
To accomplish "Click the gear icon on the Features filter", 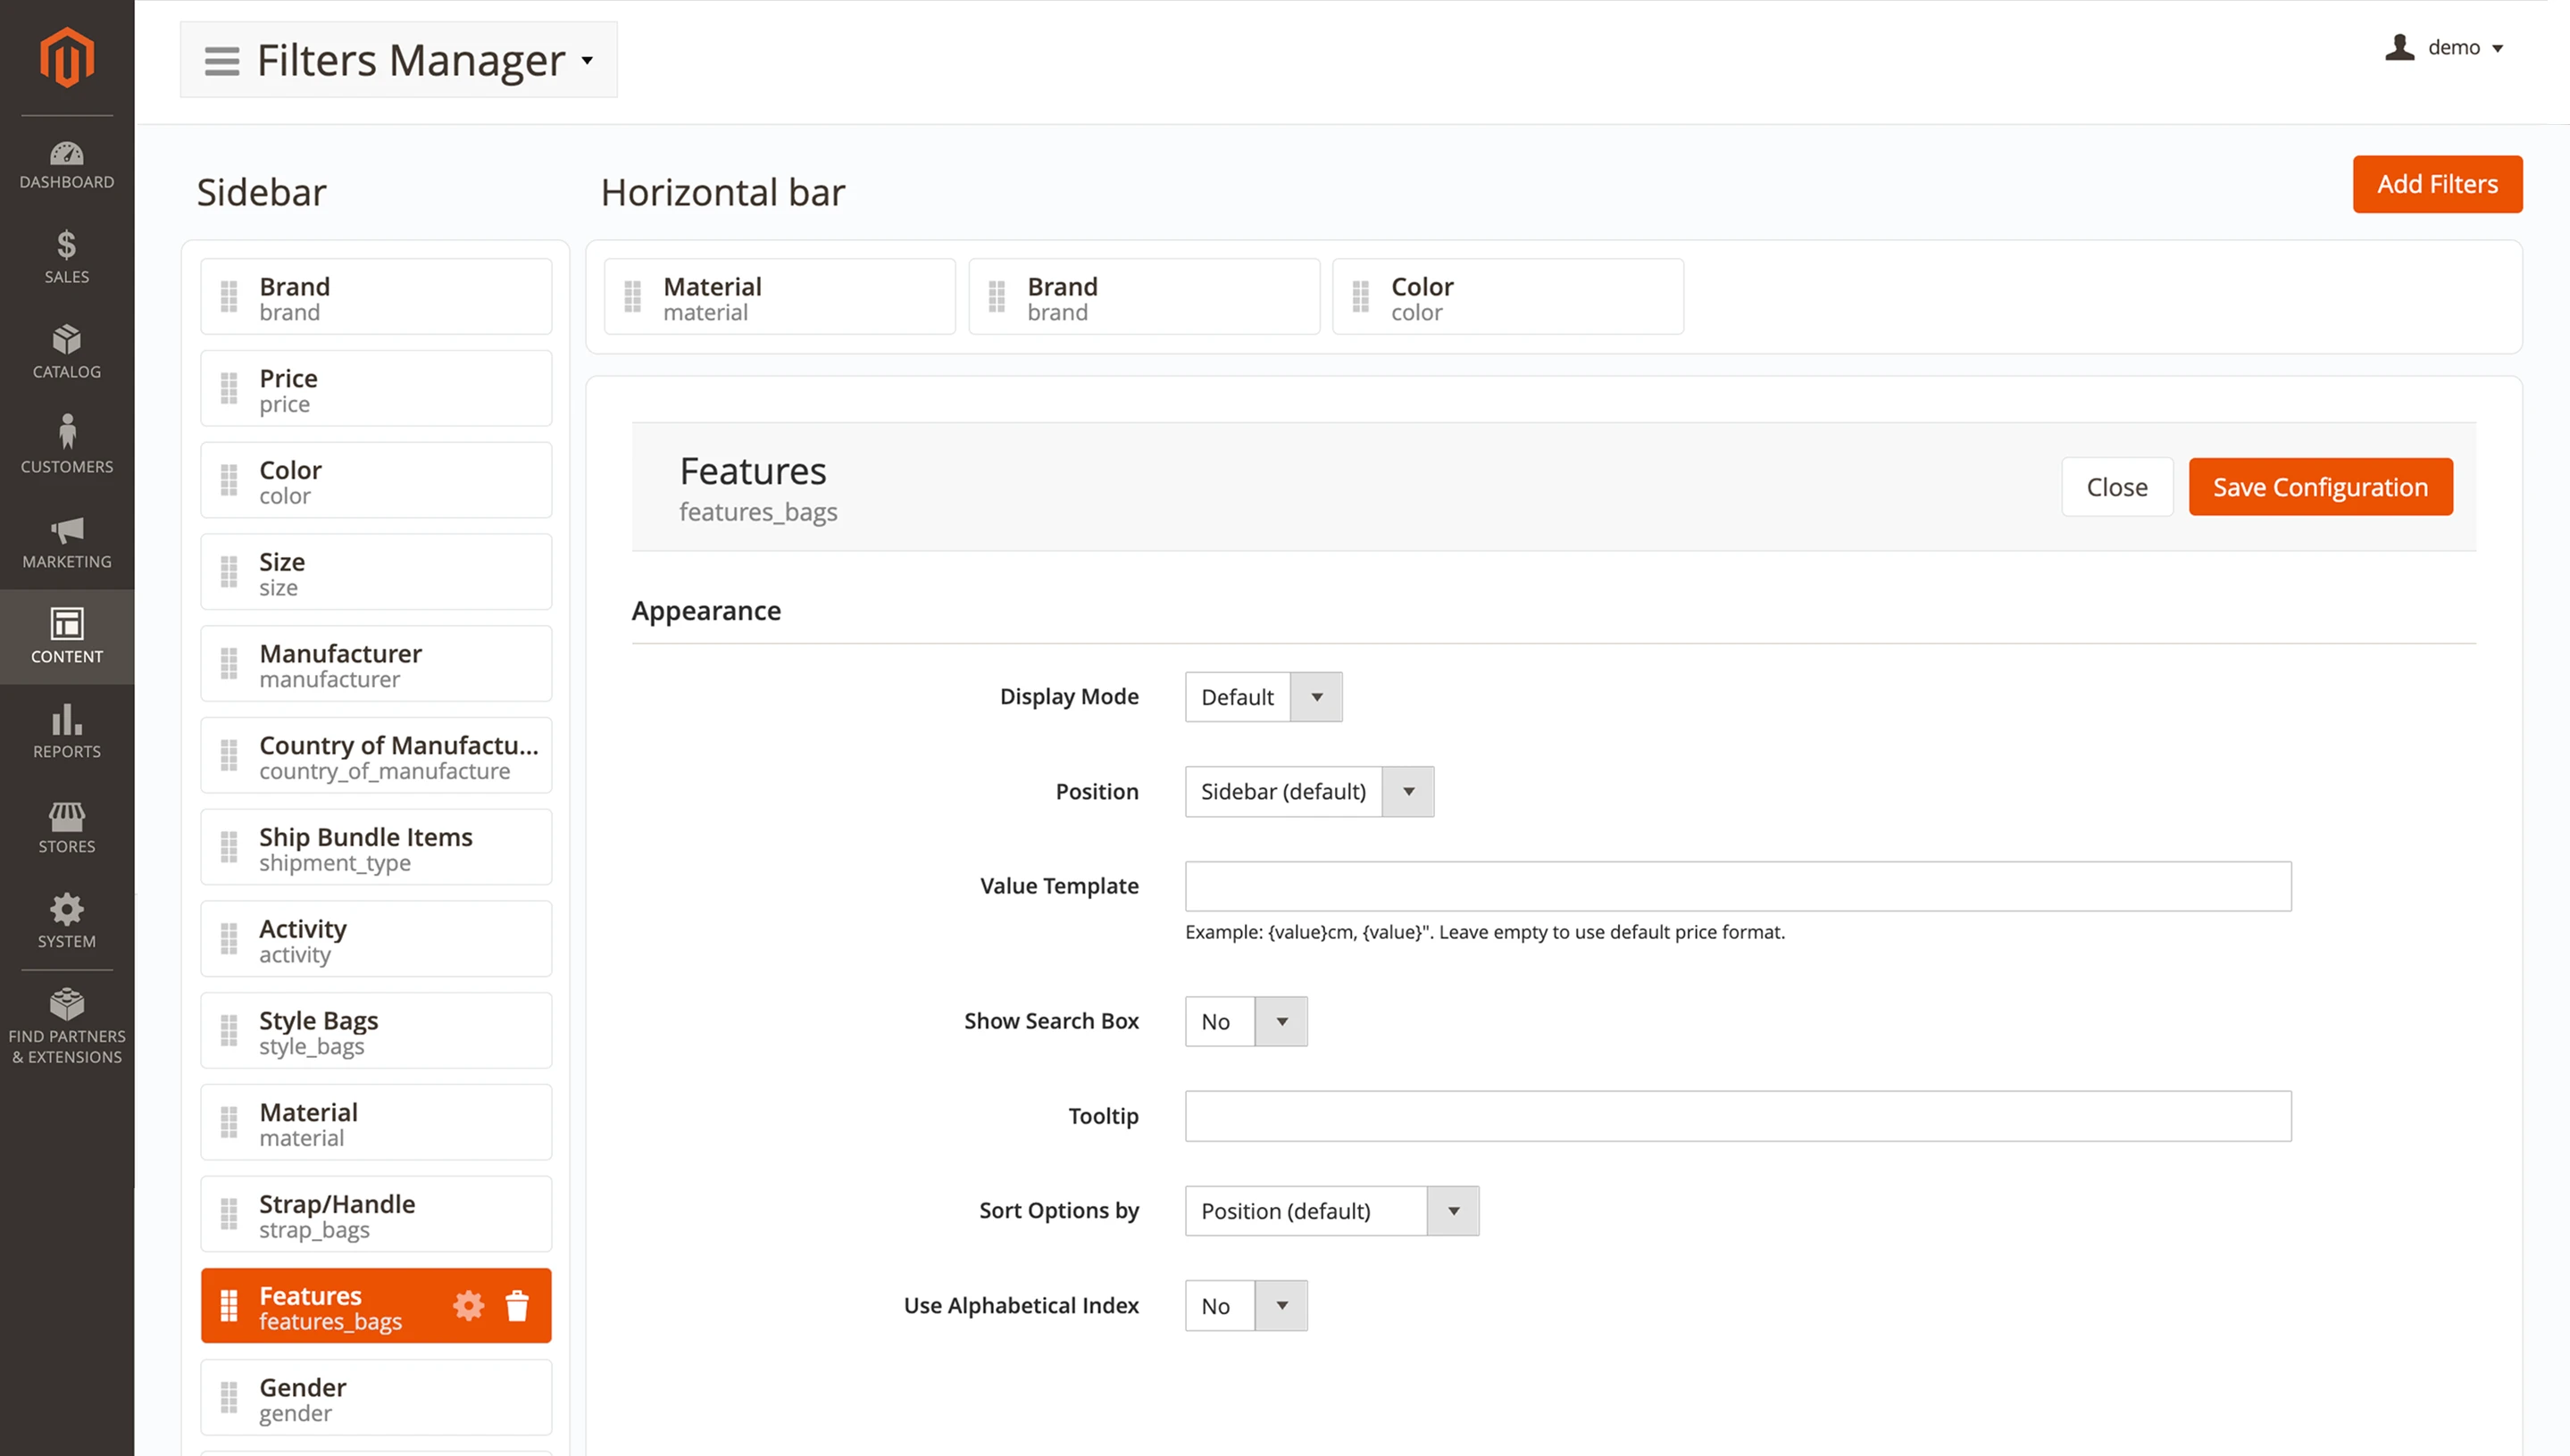I will (x=468, y=1305).
